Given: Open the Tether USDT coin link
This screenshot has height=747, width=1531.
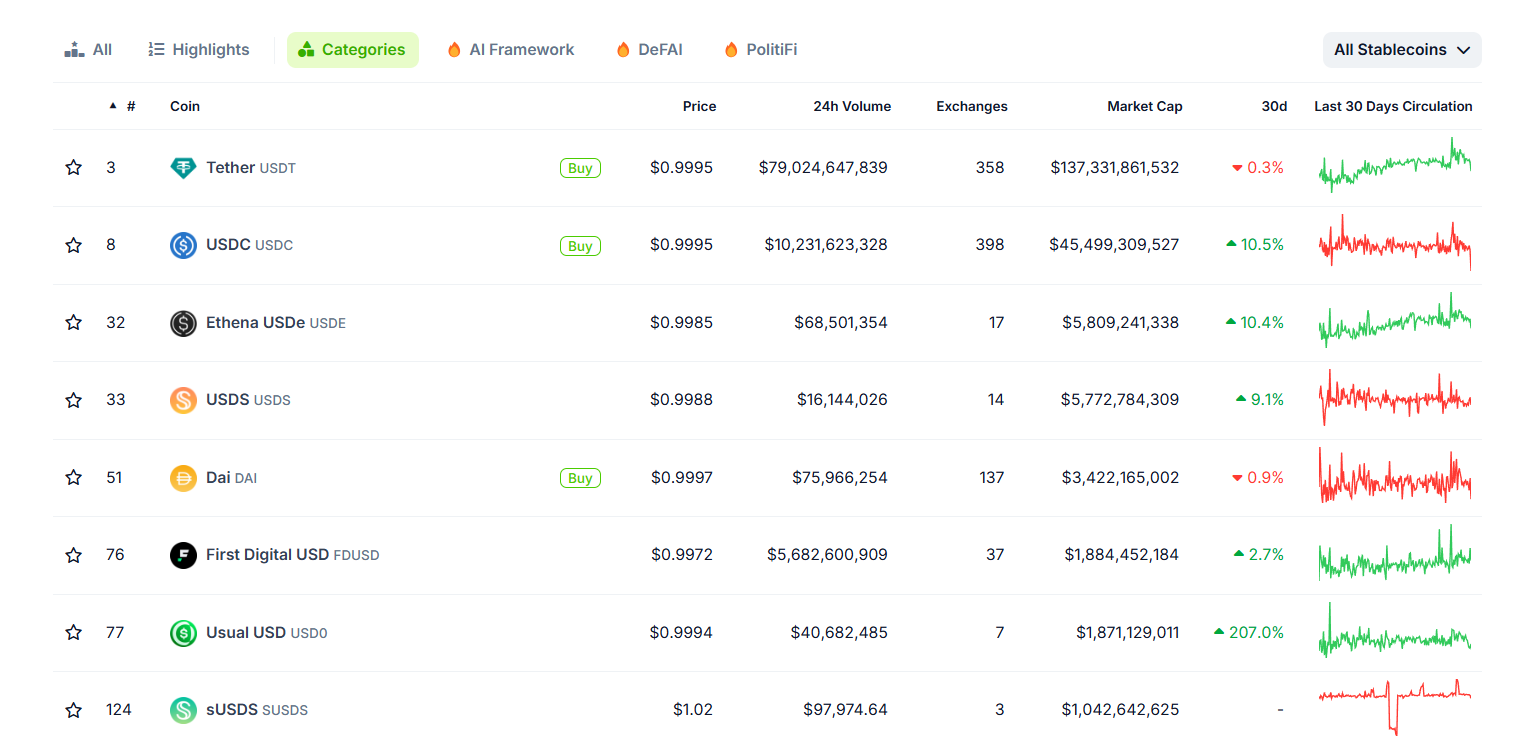Looking at the screenshot, I should [251, 168].
